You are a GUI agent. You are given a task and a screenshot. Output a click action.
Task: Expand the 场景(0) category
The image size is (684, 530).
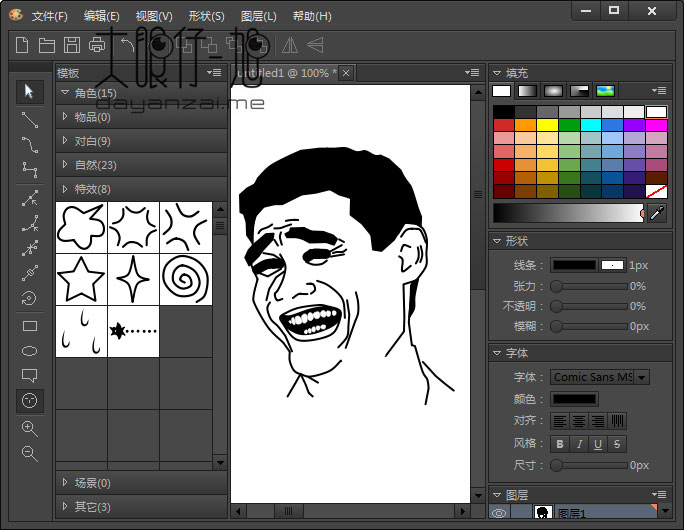(x=141, y=482)
